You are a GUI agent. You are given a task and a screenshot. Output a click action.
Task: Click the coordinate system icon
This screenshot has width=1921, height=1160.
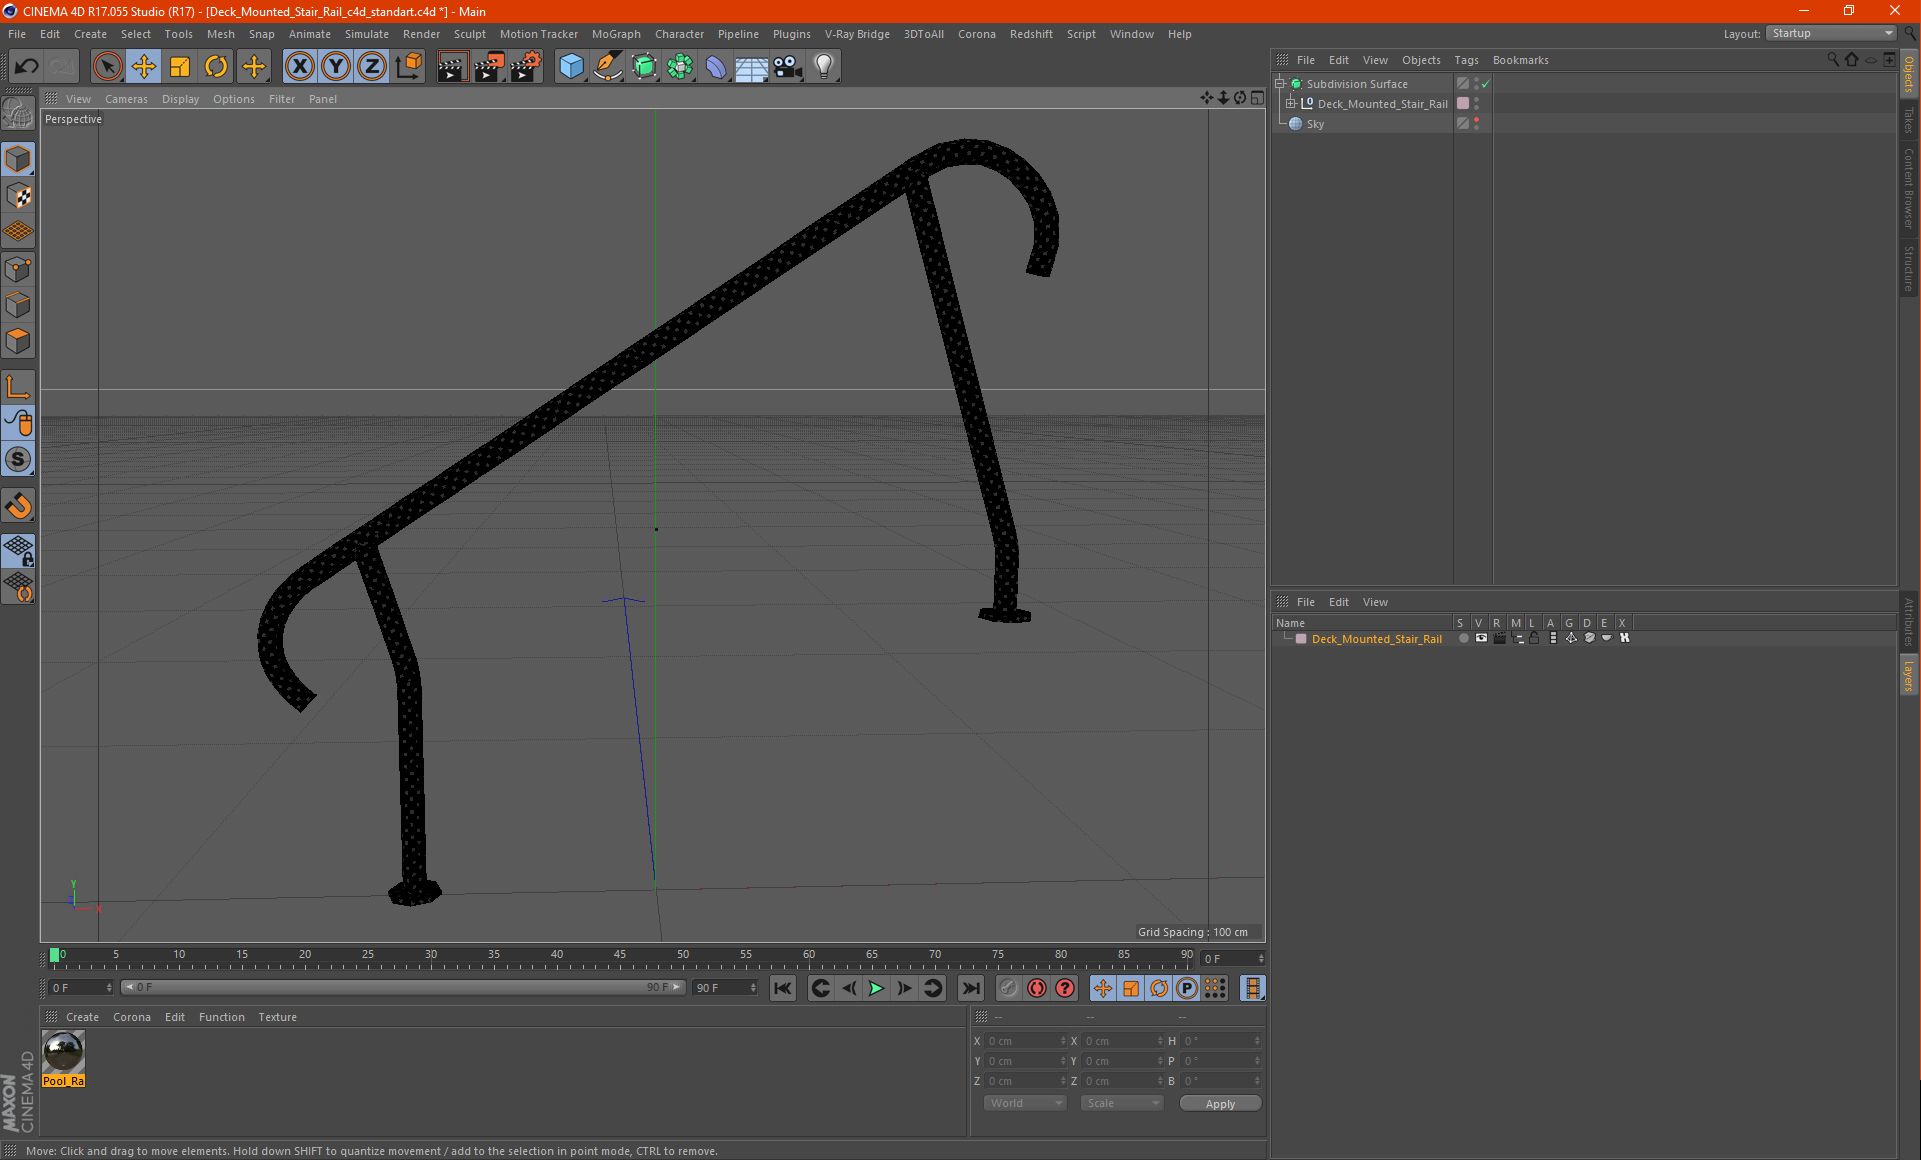(409, 67)
